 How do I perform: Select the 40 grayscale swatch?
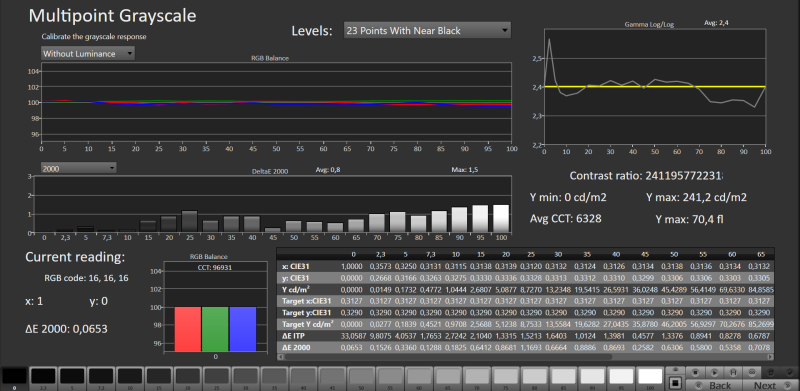click(x=303, y=377)
